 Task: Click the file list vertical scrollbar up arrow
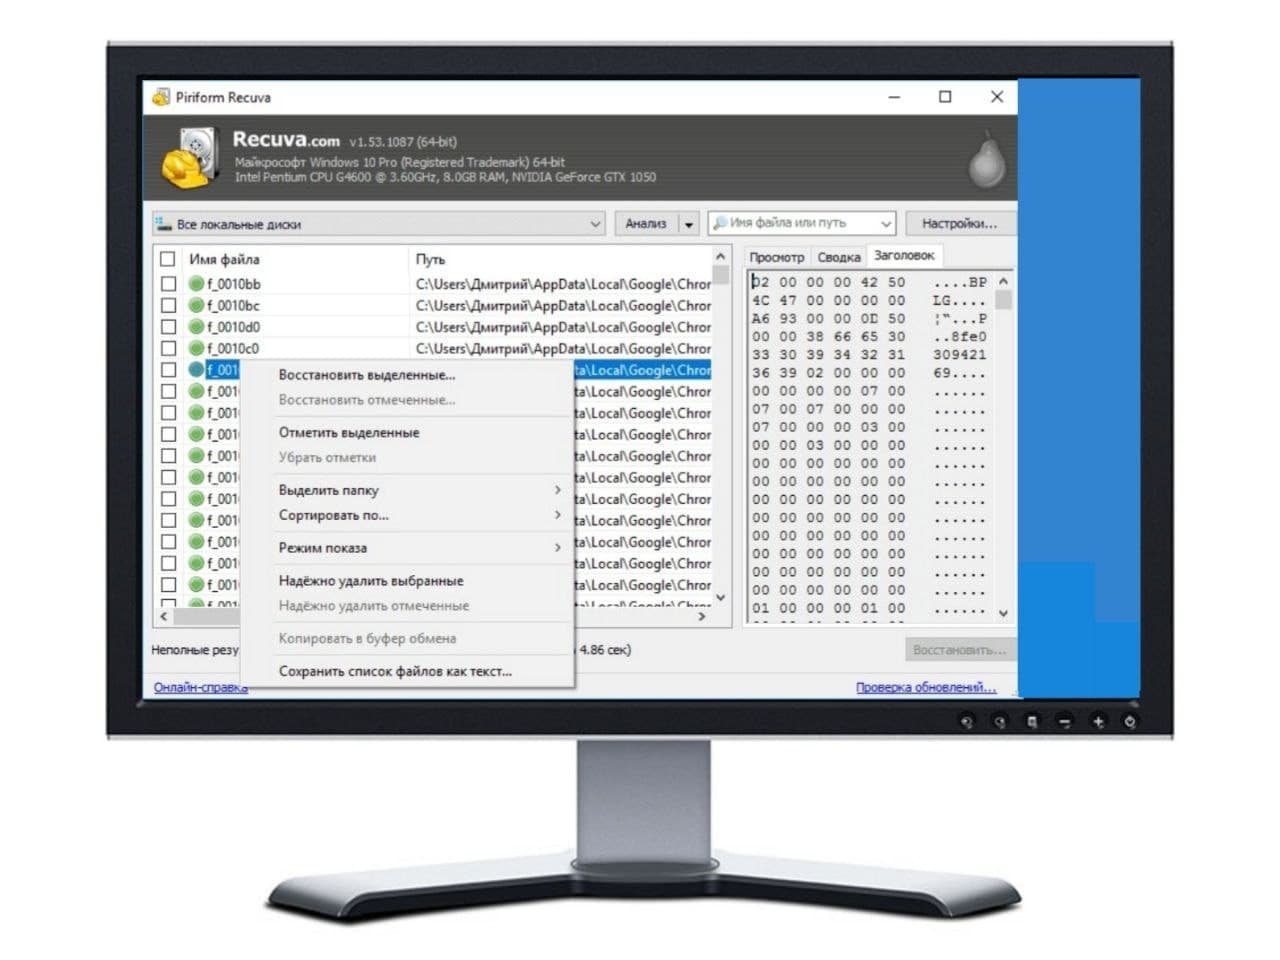tap(720, 256)
